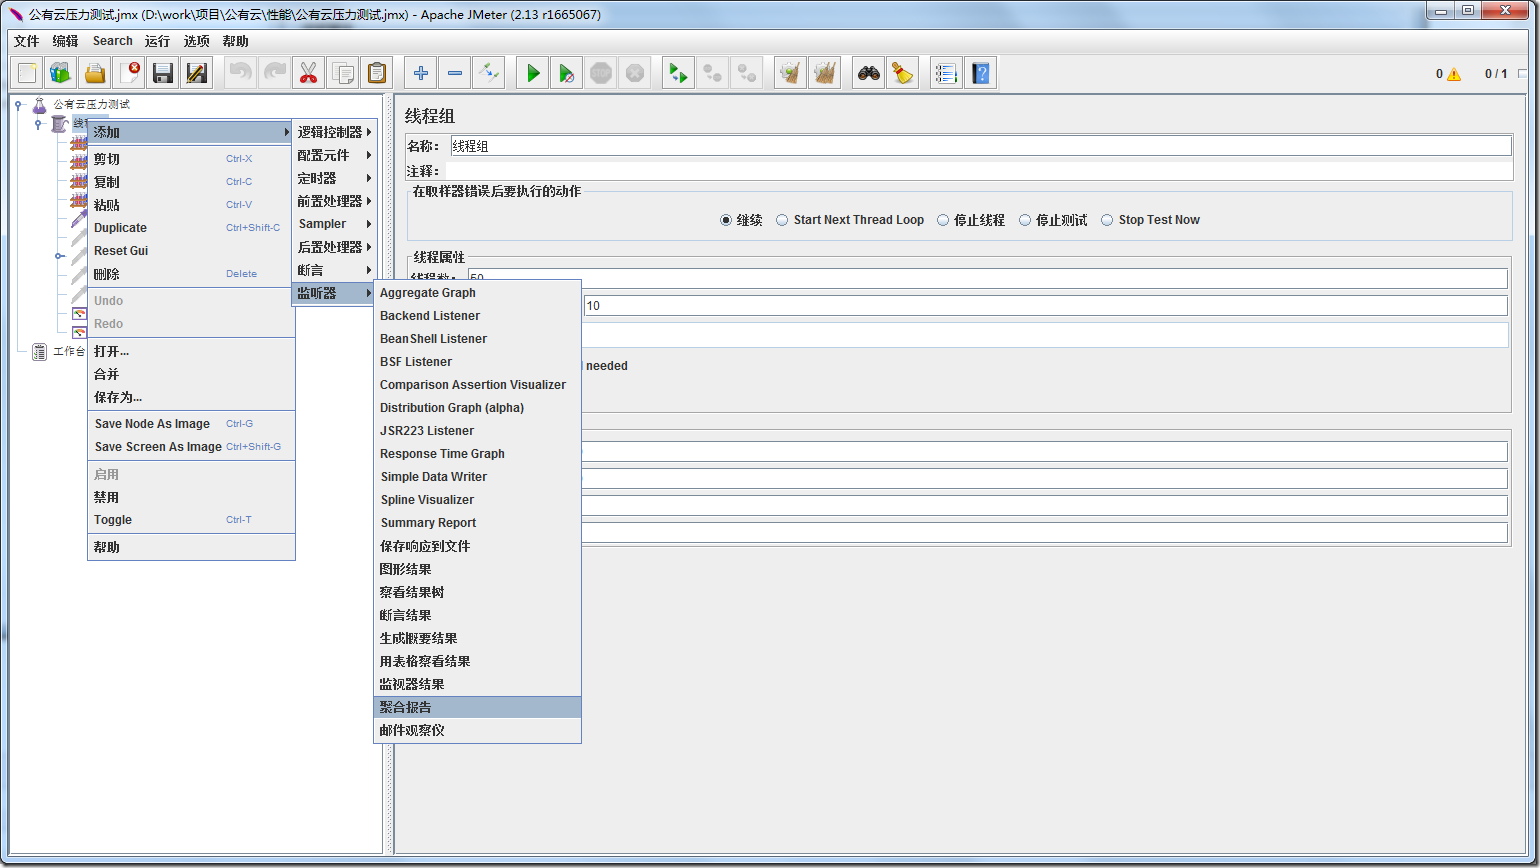Click the Clear results icon
The width and height of the screenshot is (1540, 868).
(x=791, y=73)
